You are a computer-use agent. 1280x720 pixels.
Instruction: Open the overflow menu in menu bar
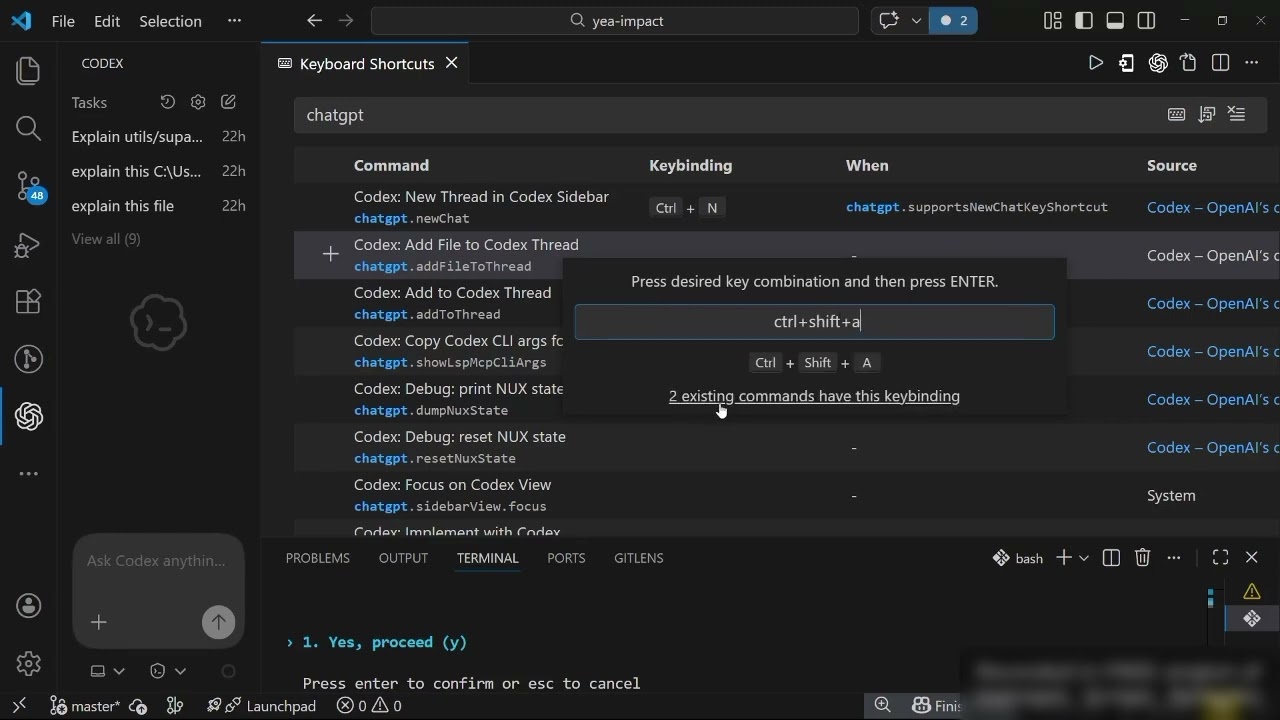click(x=234, y=20)
